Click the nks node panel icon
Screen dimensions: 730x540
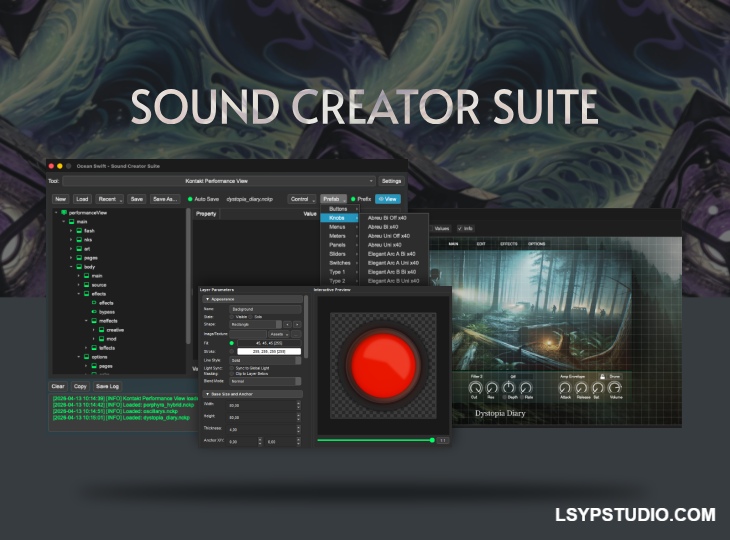(x=79, y=240)
